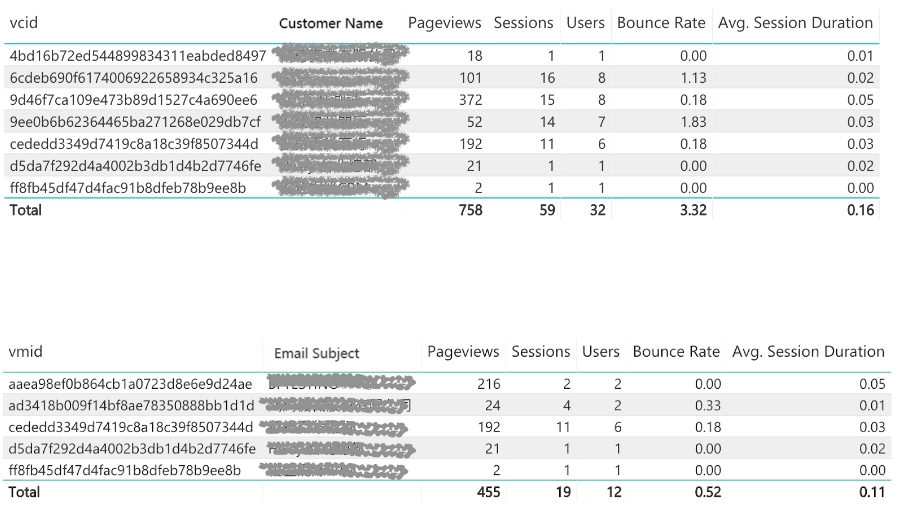Image resolution: width=904 pixels, height=511 pixels.
Task: Click the Pageviews value 216
Action: coord(487,384)
